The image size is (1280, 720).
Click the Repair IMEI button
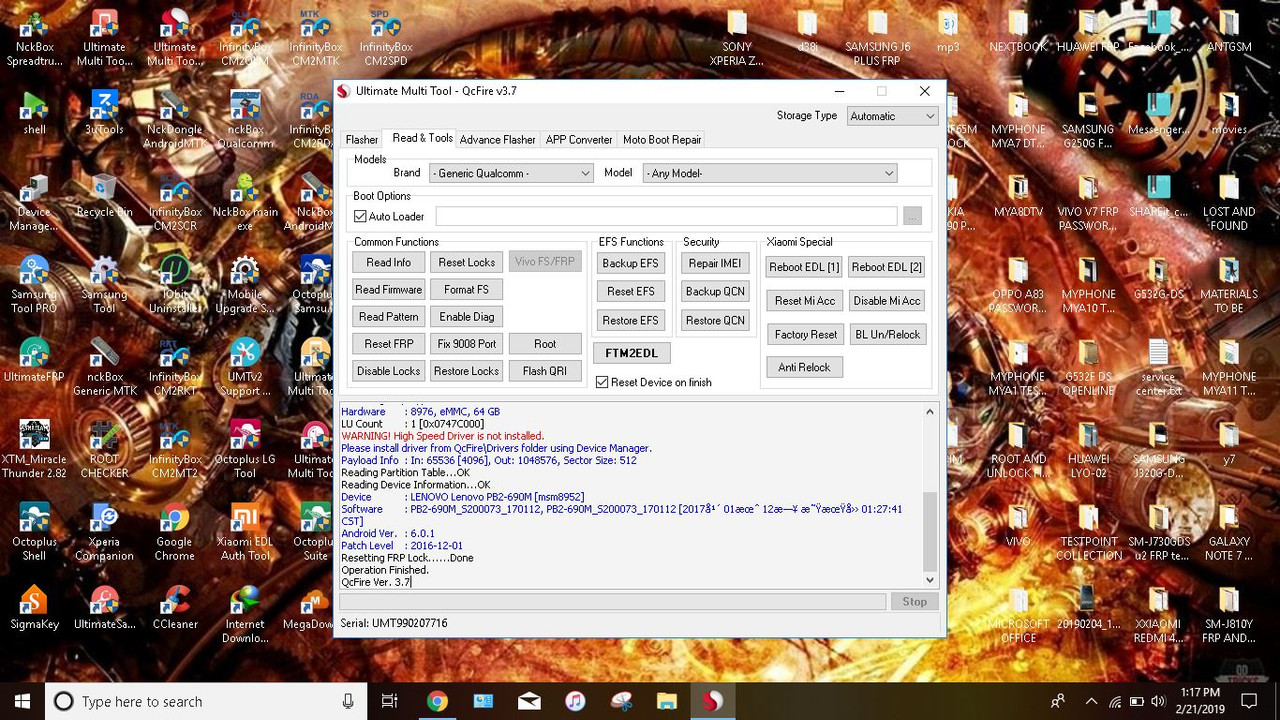click(x=715, y=263)
